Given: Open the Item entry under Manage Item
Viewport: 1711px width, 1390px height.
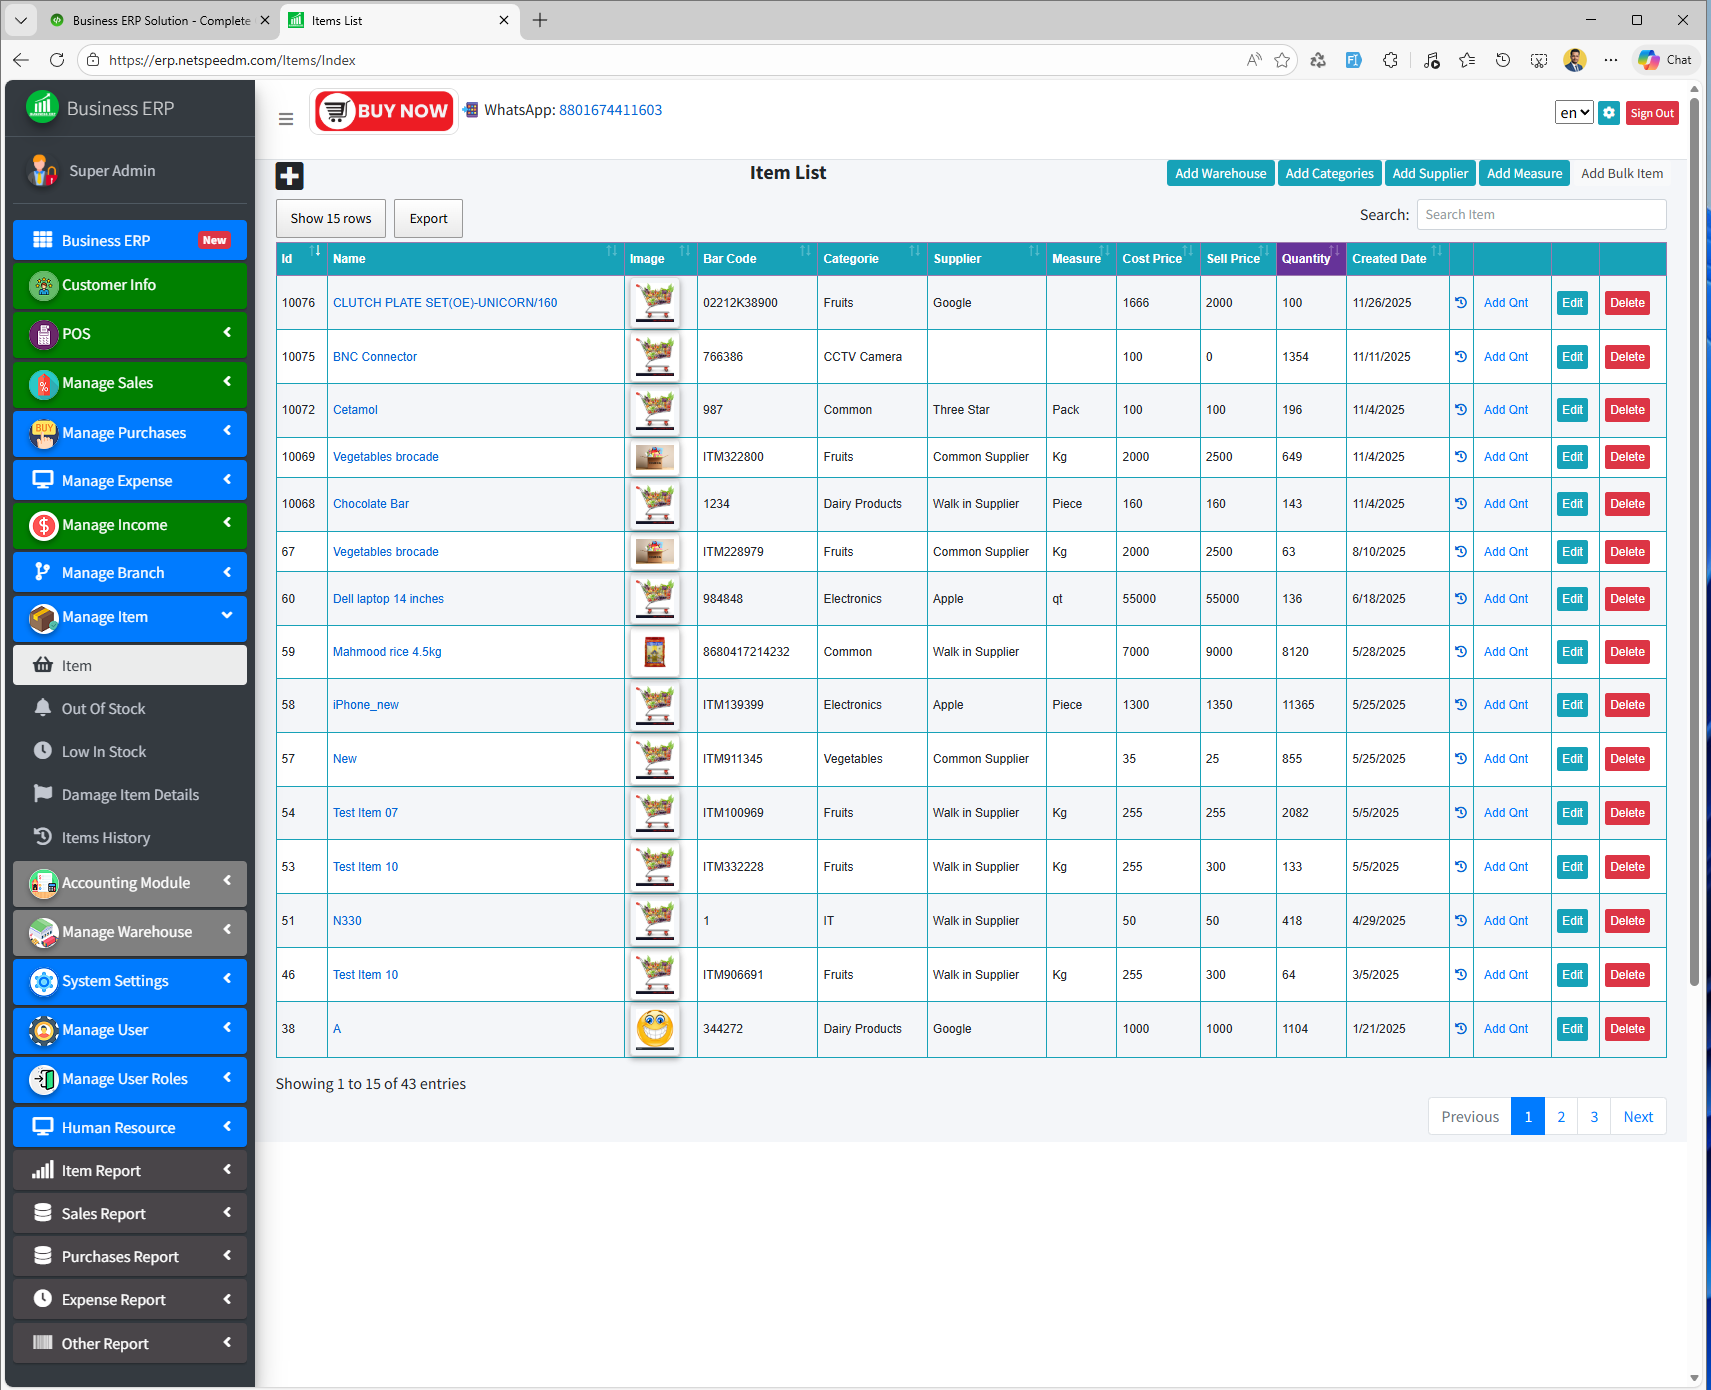Looking at the screenshot, I should coord(129,665).
